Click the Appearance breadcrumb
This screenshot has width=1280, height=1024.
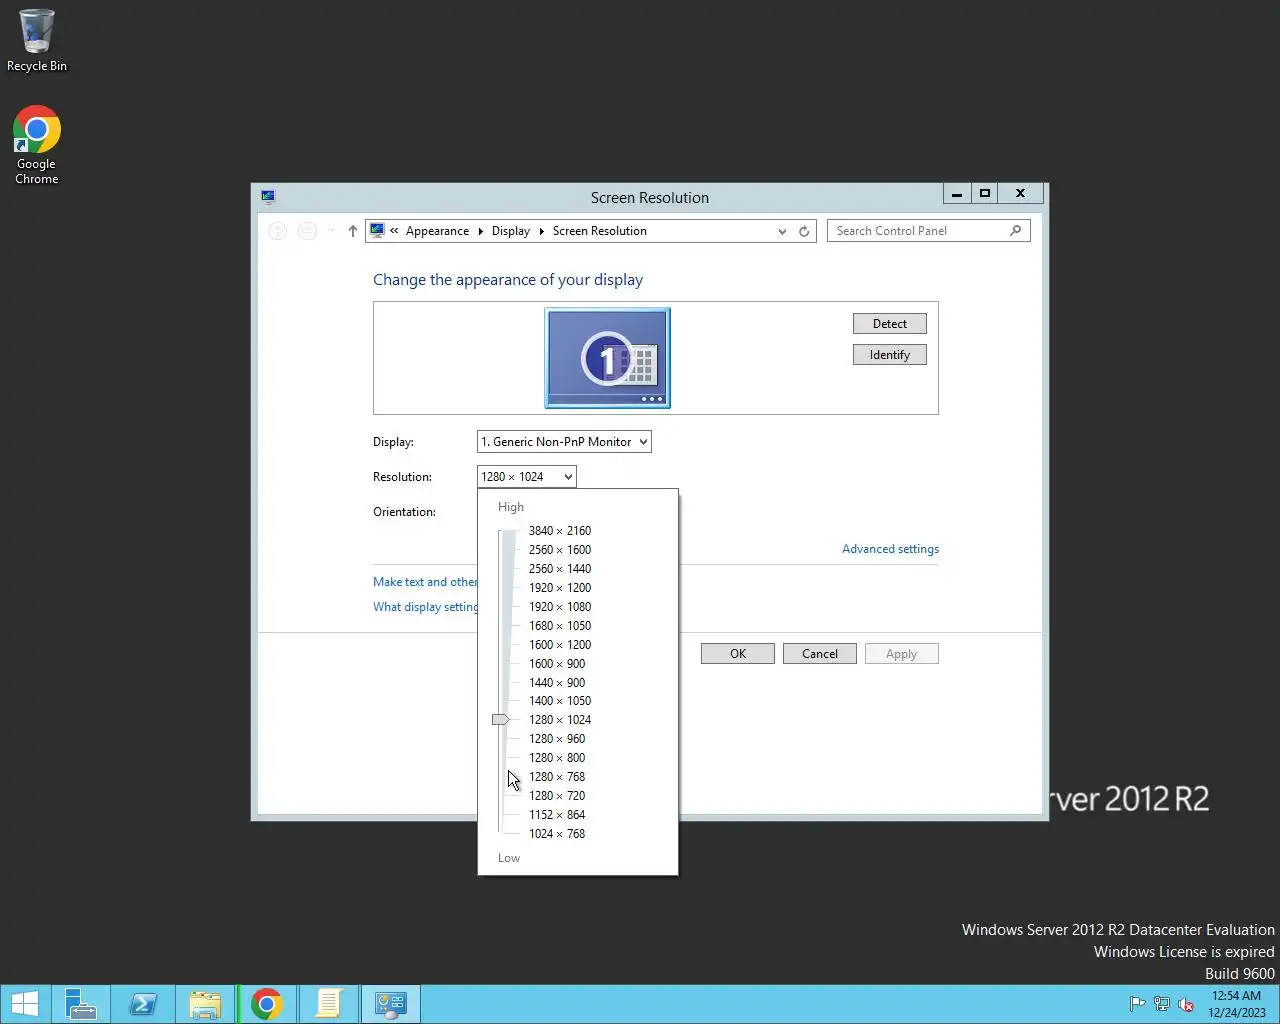tap(437, 231)
